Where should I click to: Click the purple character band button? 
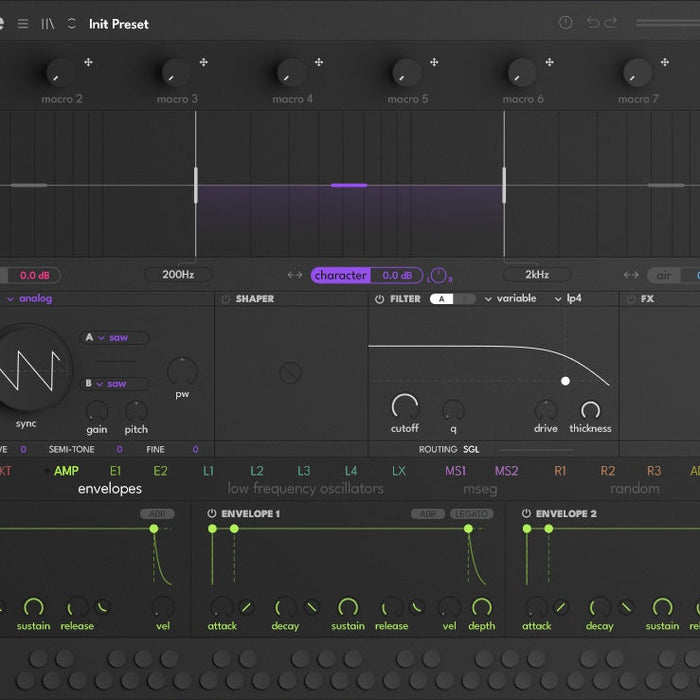coord(341,275)
